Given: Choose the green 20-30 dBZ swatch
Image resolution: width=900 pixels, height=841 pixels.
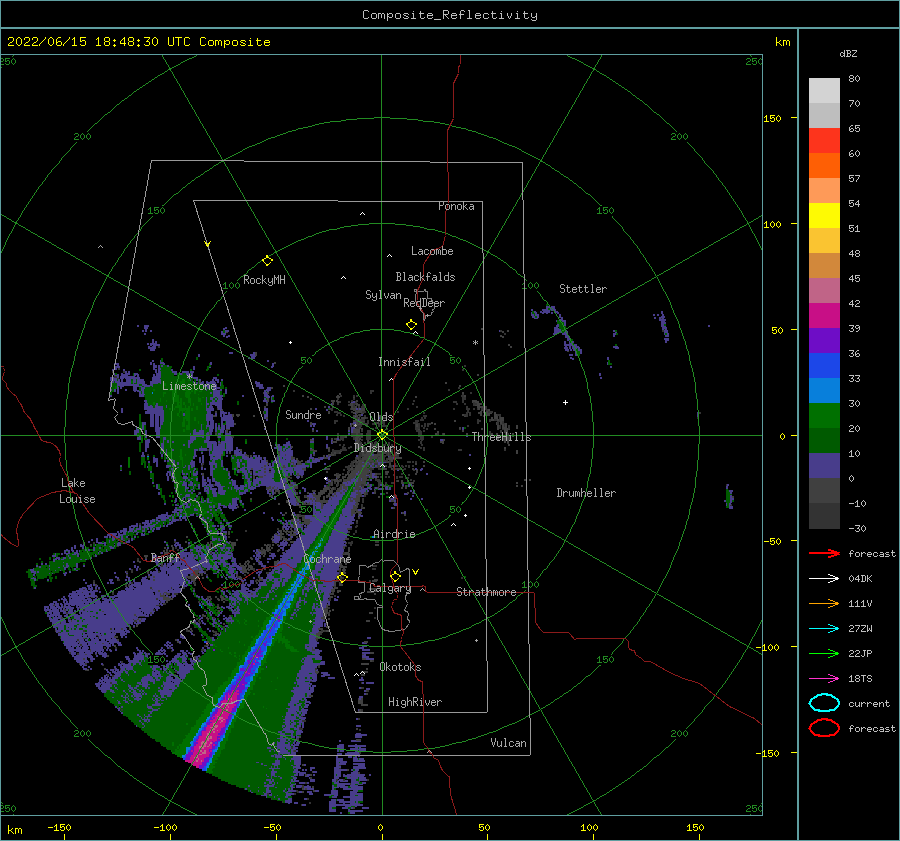Looking at the screenshot, I should [x=824, y=416].
